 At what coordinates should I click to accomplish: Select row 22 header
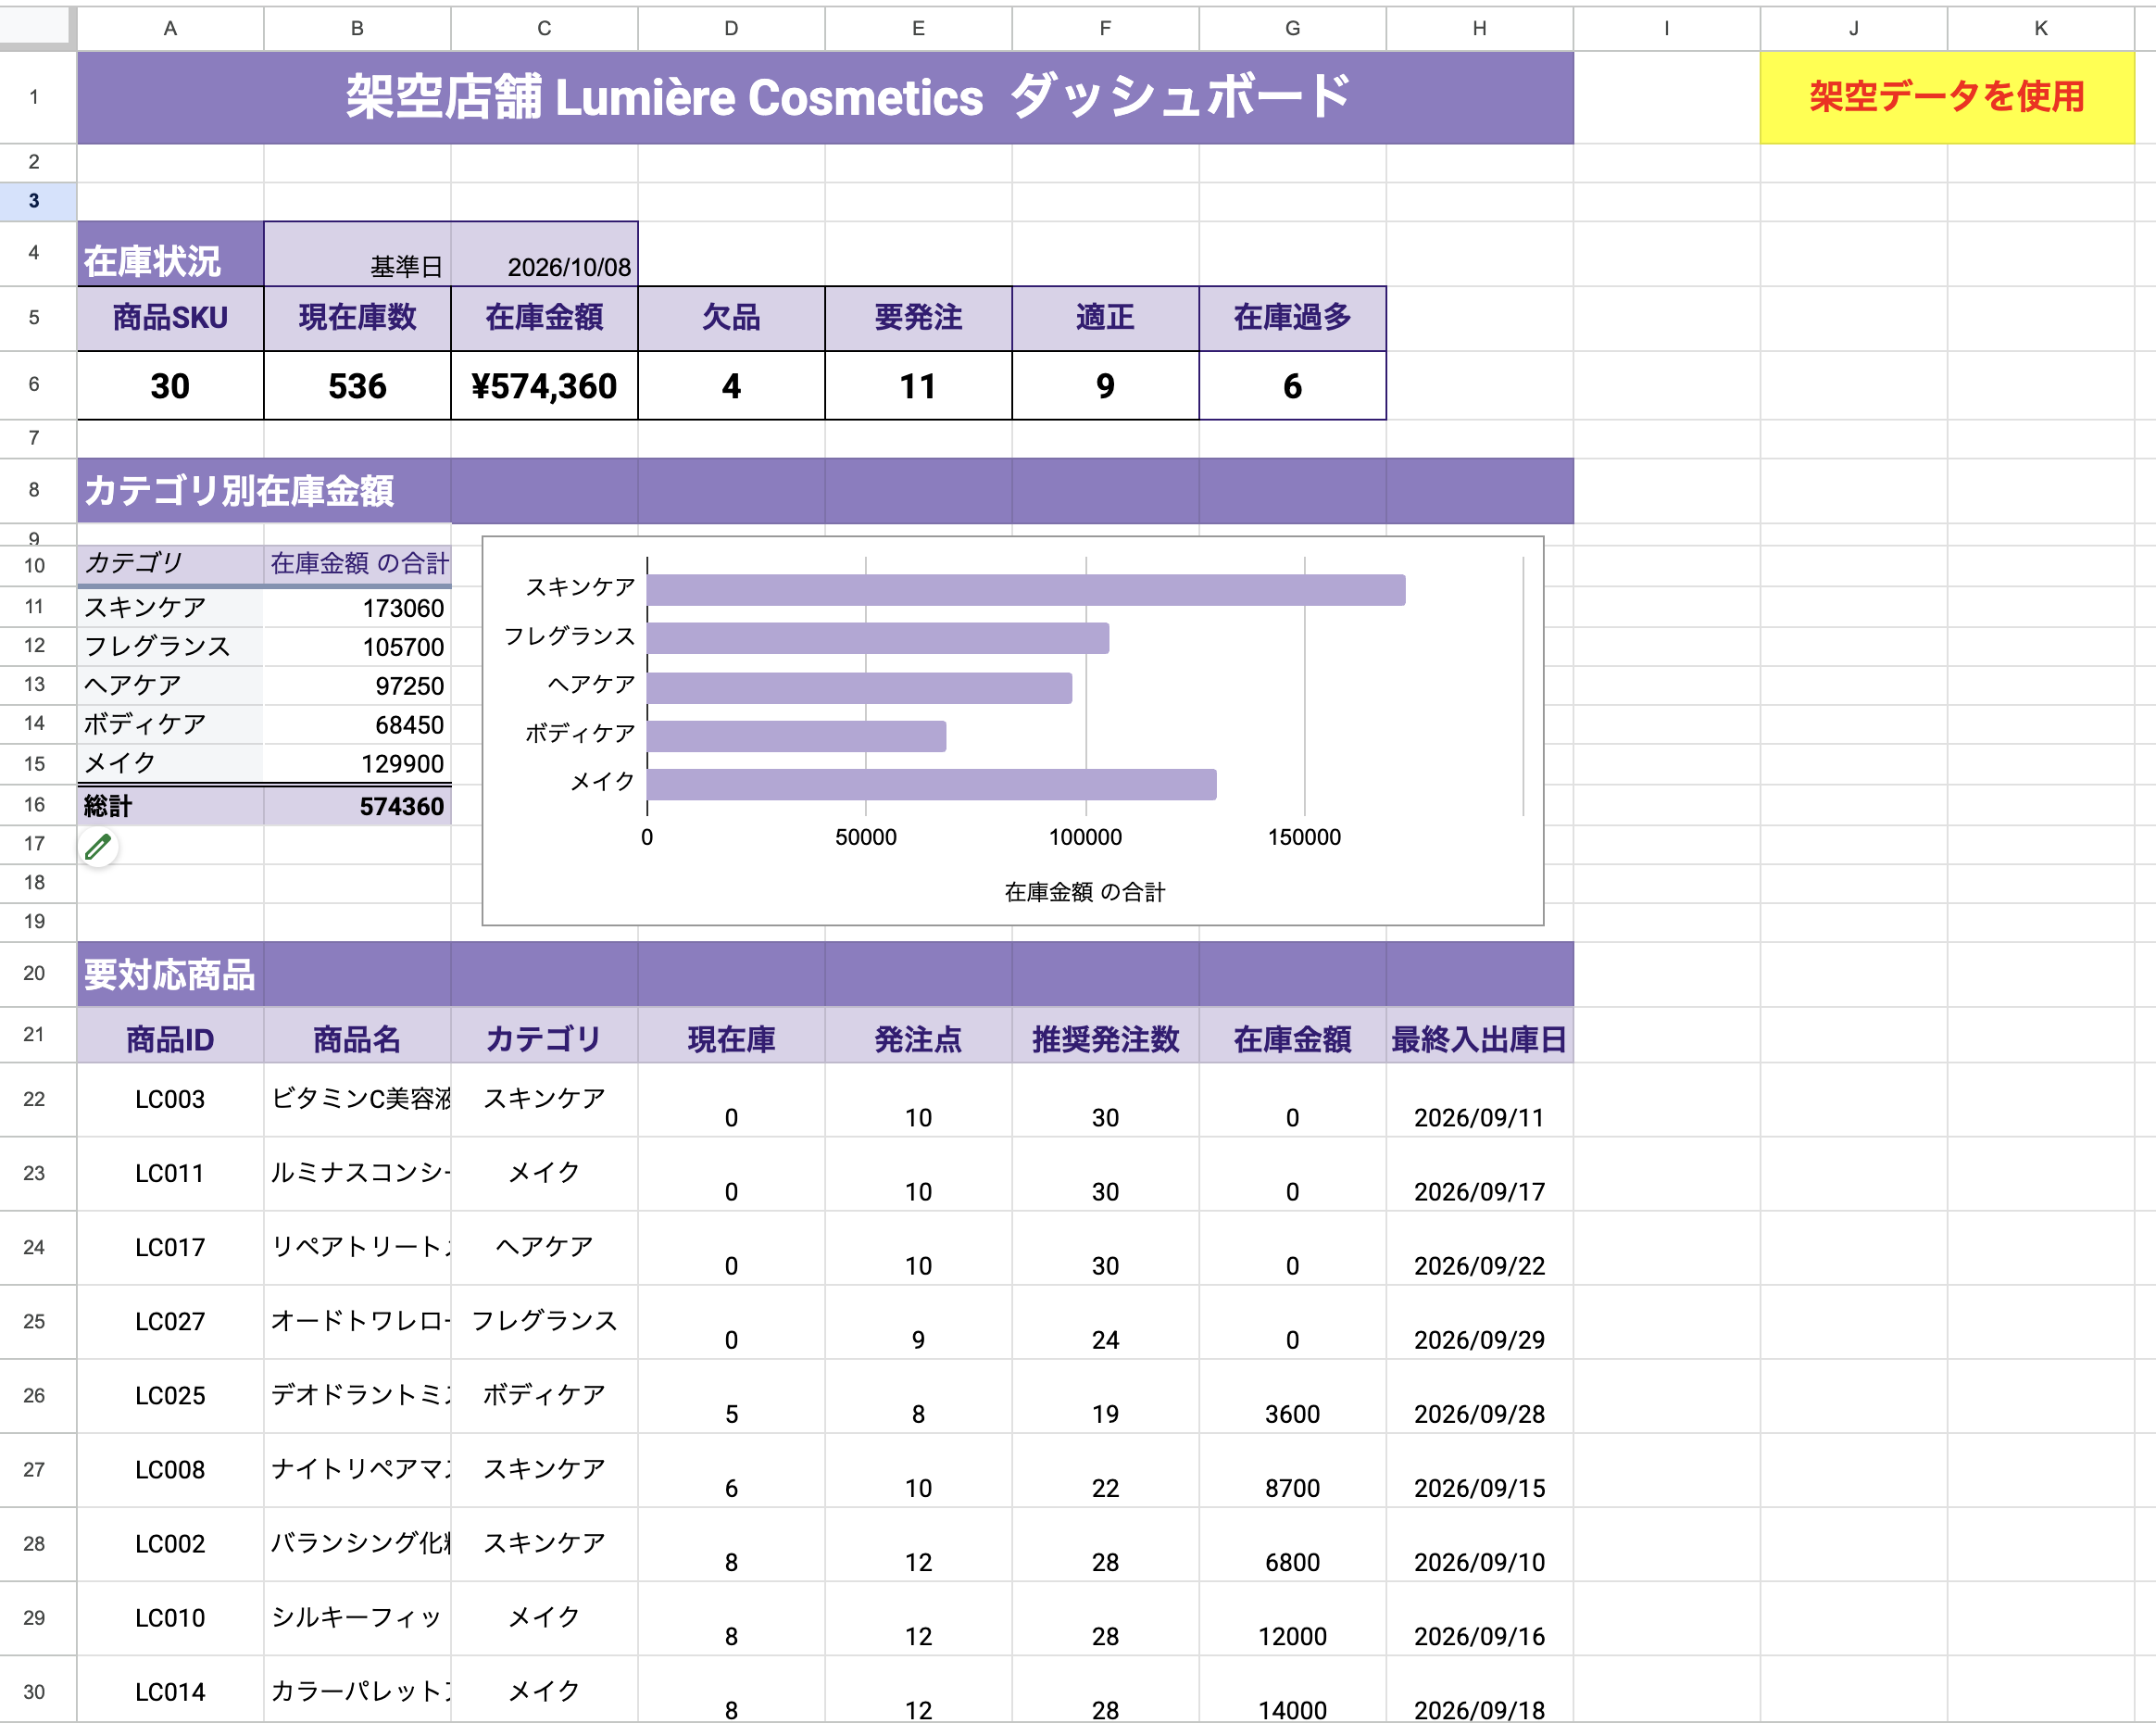pyautogui.click(x=37, y=1099)
